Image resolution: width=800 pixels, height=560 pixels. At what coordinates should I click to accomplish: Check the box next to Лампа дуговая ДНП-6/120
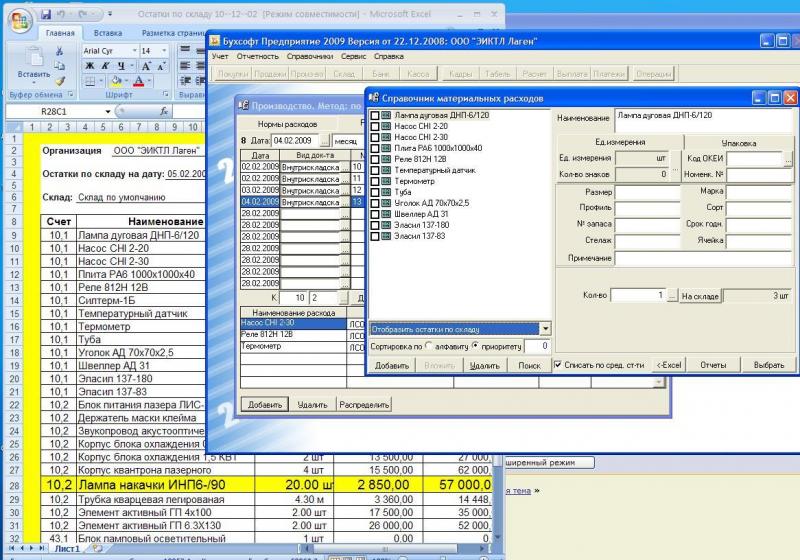tap(375, 116)
